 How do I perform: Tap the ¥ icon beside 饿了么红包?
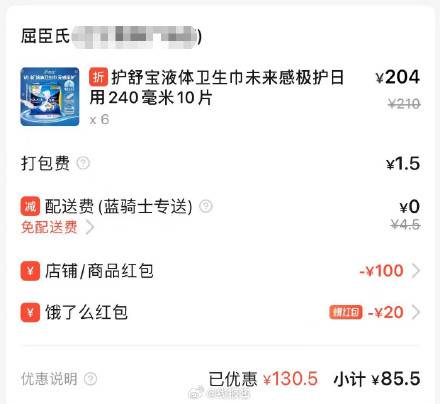(x=30, y=312)
